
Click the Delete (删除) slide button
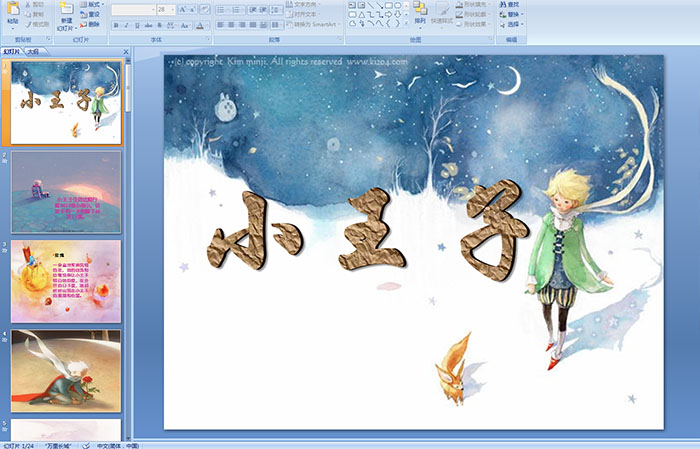(x=90, y=24)
